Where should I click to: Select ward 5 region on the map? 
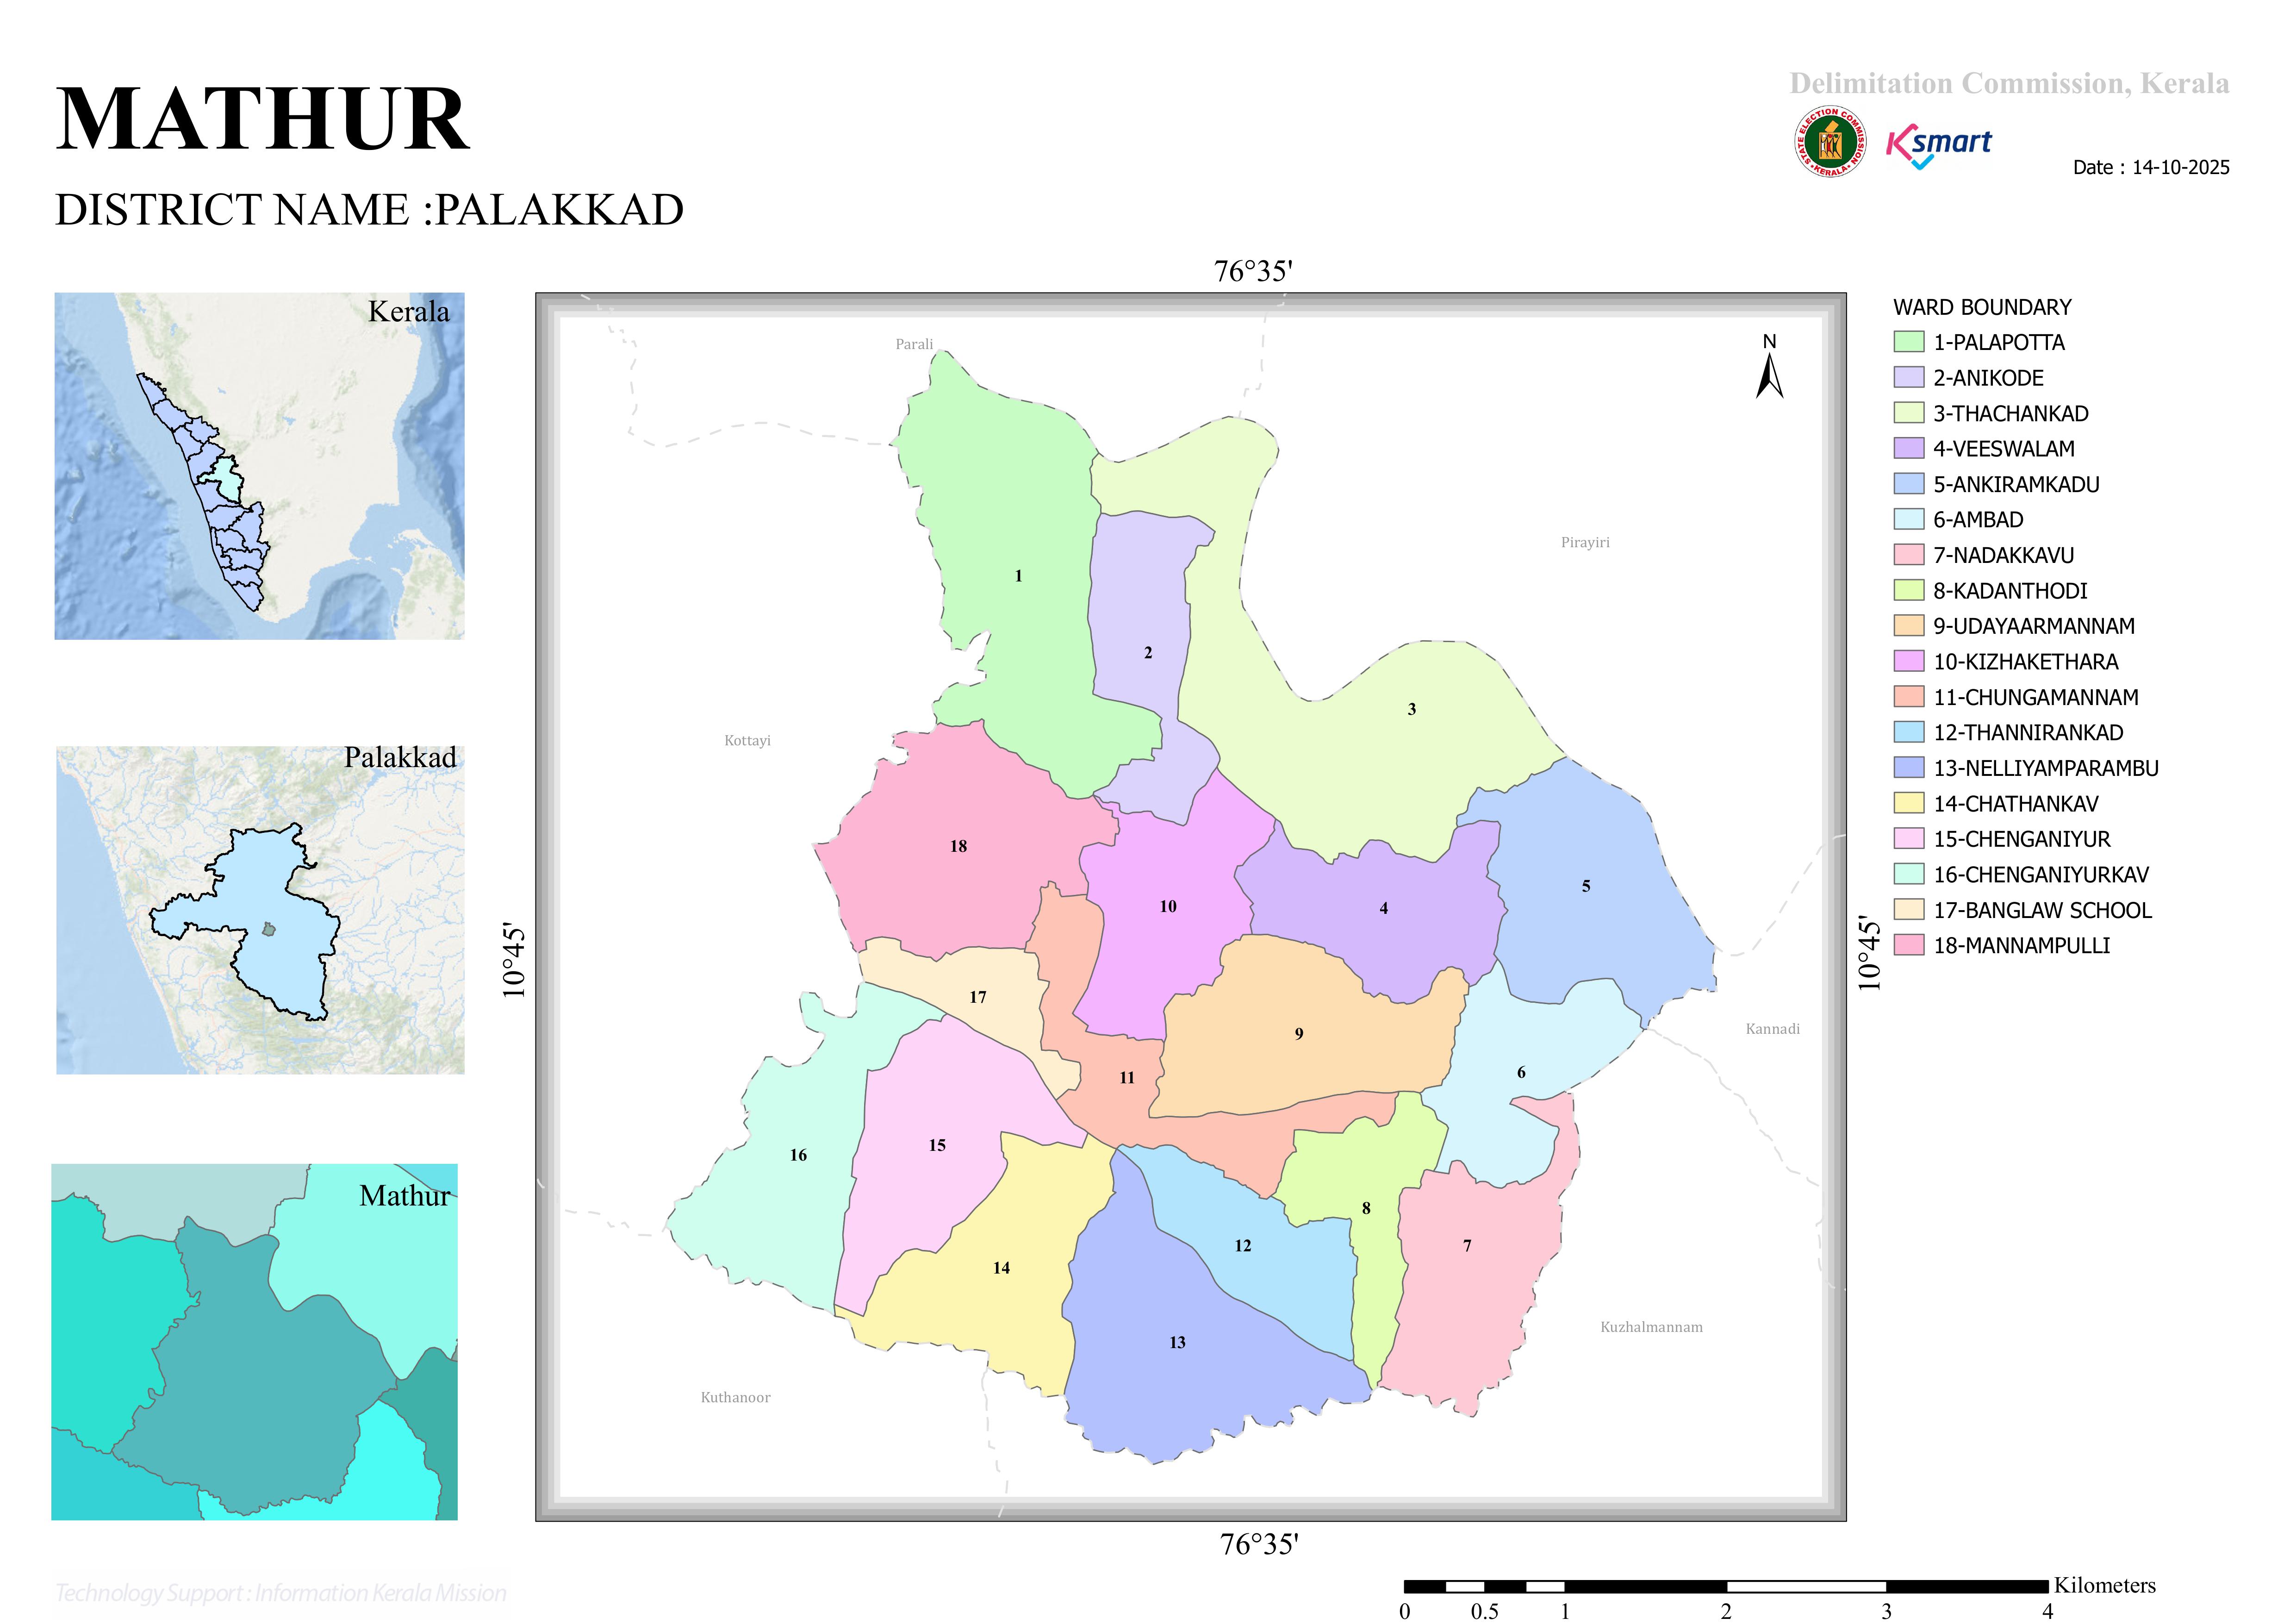pyautogui.click(x=1586, y=887)
